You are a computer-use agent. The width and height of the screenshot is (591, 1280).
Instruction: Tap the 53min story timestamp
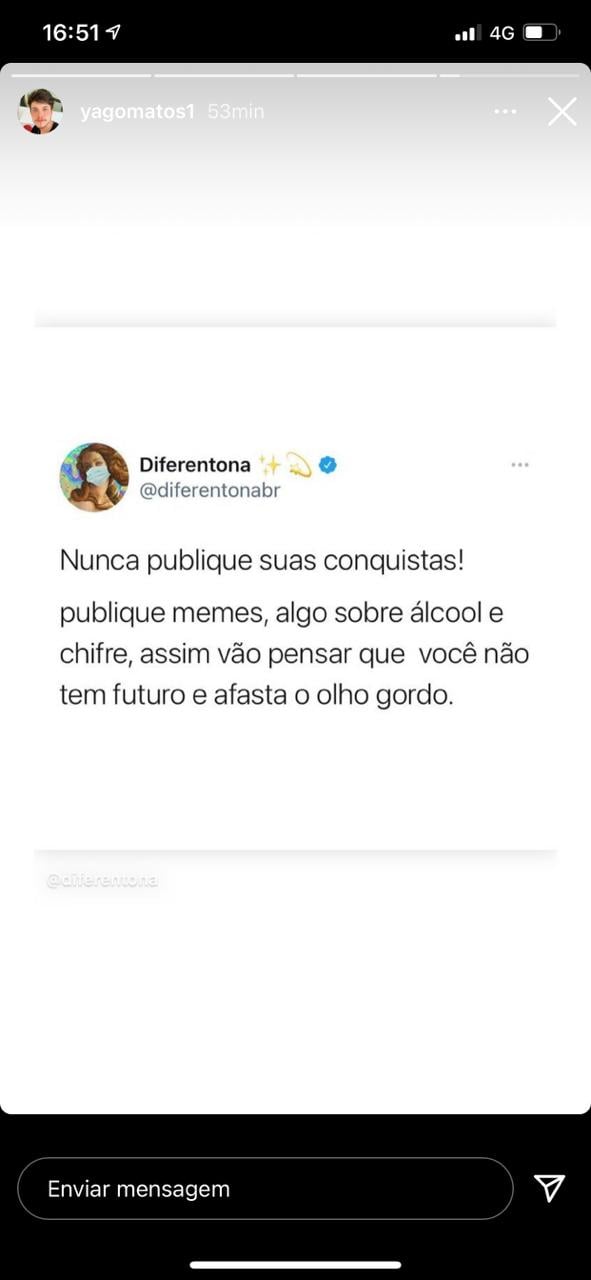point(236,112)
